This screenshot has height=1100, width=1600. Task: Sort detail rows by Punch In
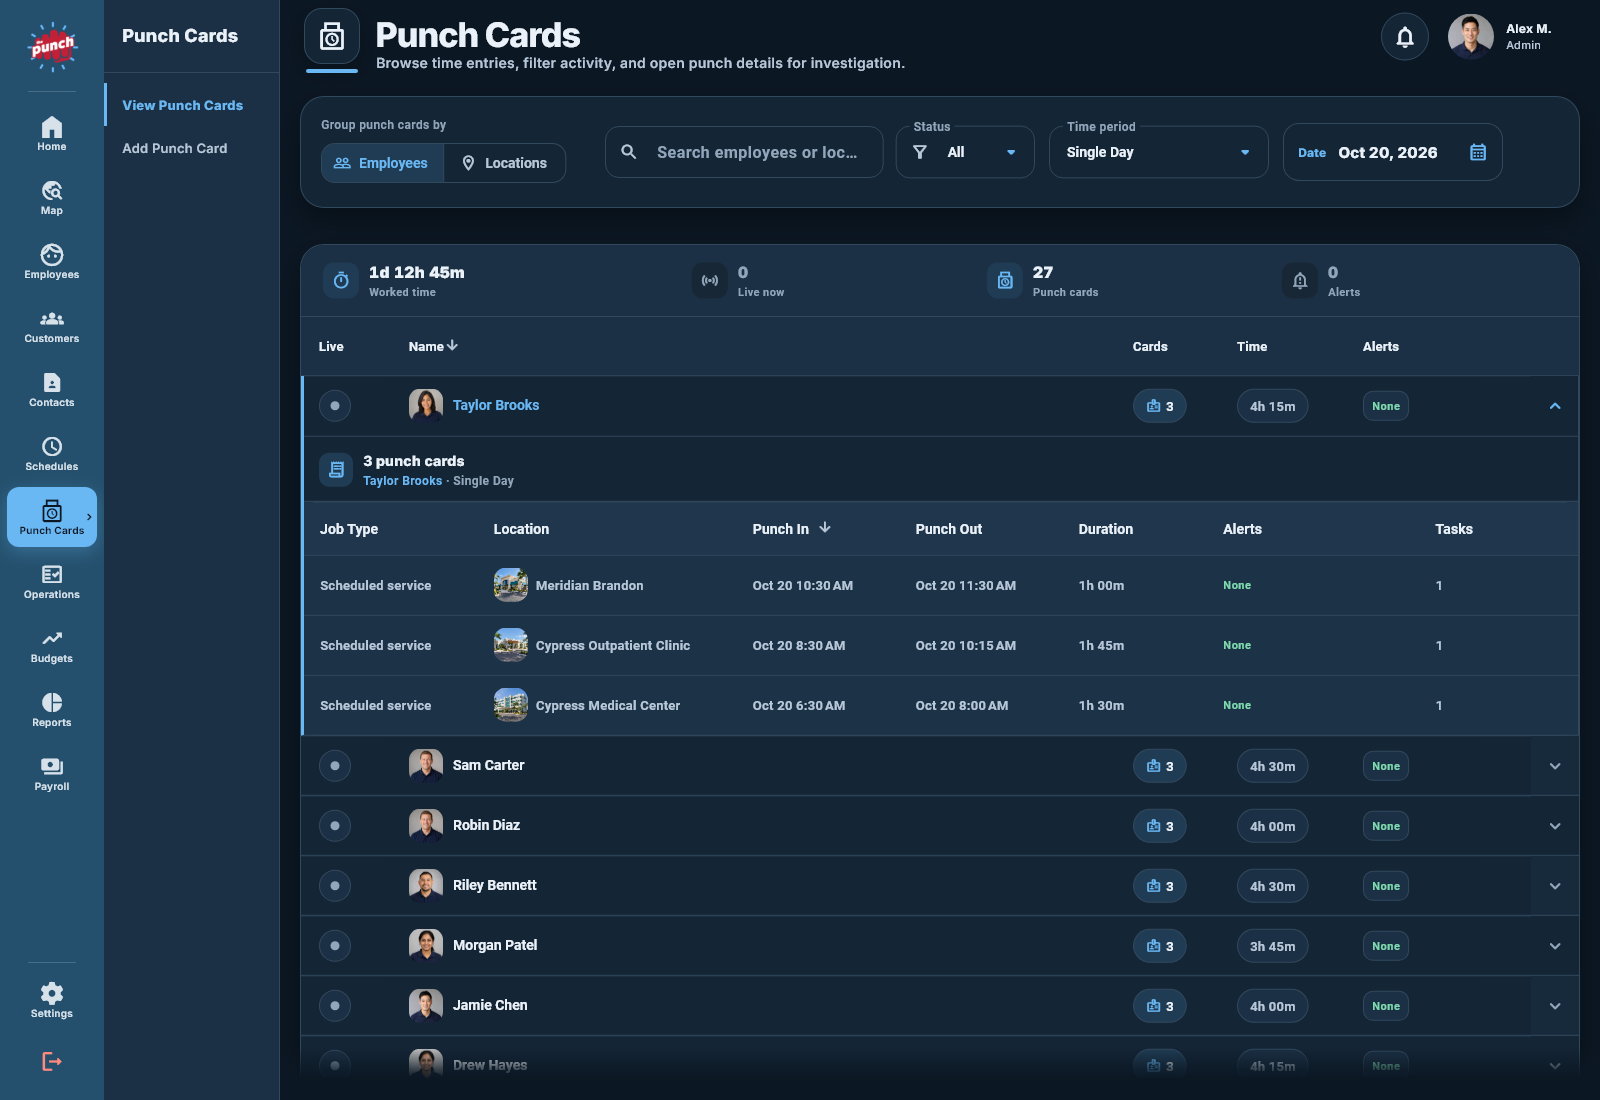click(791, 529)
